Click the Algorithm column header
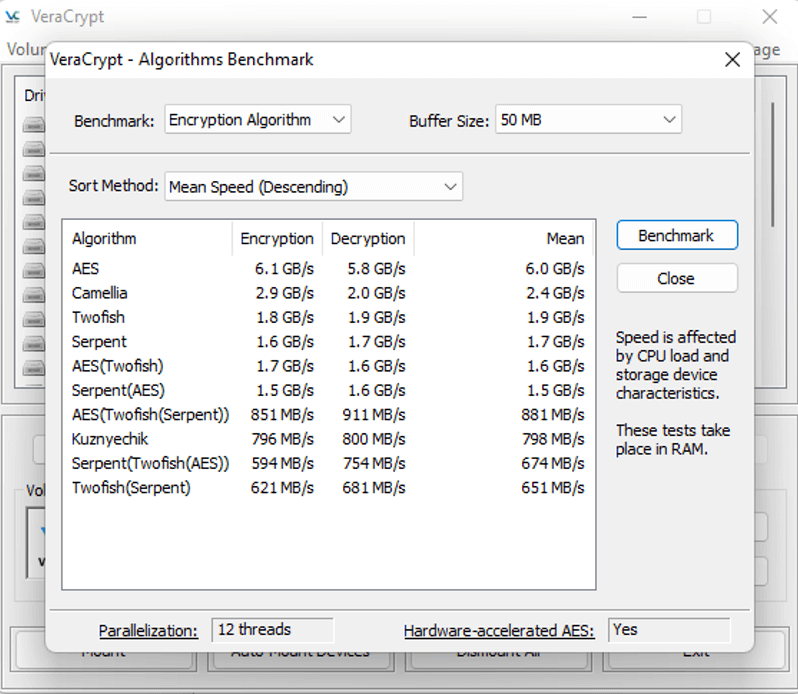 click(x=148, y=238)
